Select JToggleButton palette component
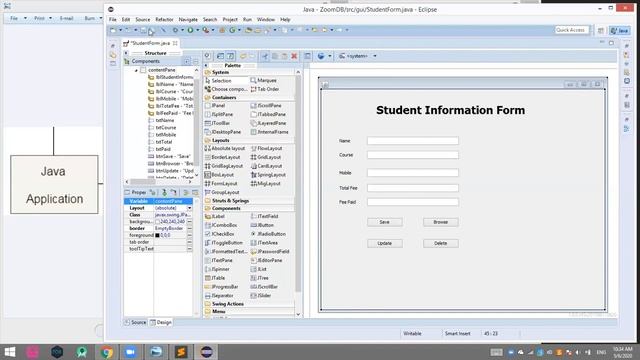This screenshot has width=640, height=360. click(x=224, y=243)
